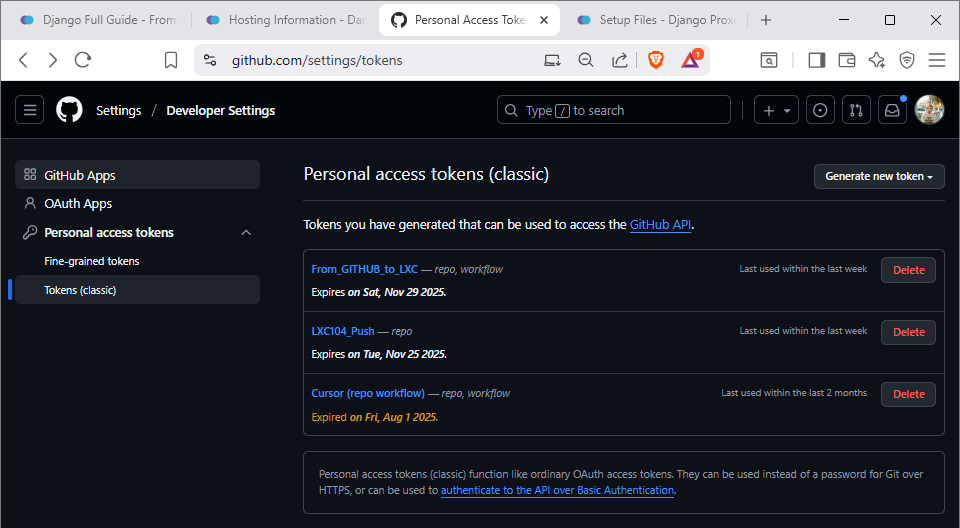Open the Generate new token dropdown
This screenshot has width=960, height=528.
pyautogui.click(x=879, y=176)
